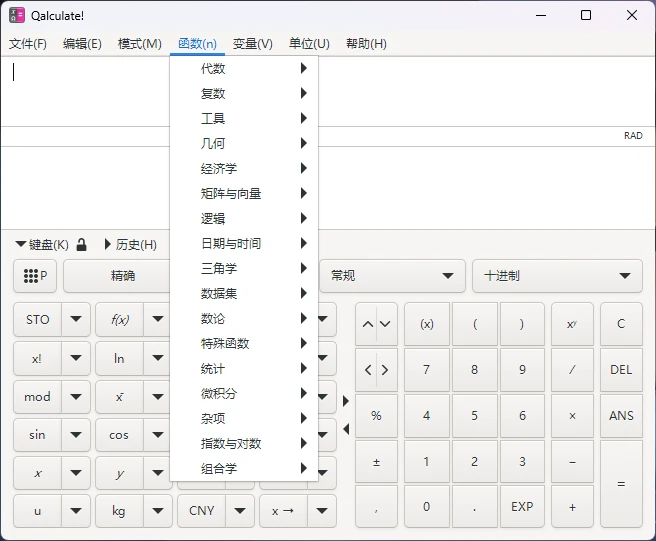Open the 指数与对数 functions submenu
656x541 pixels.
[244, 444]
